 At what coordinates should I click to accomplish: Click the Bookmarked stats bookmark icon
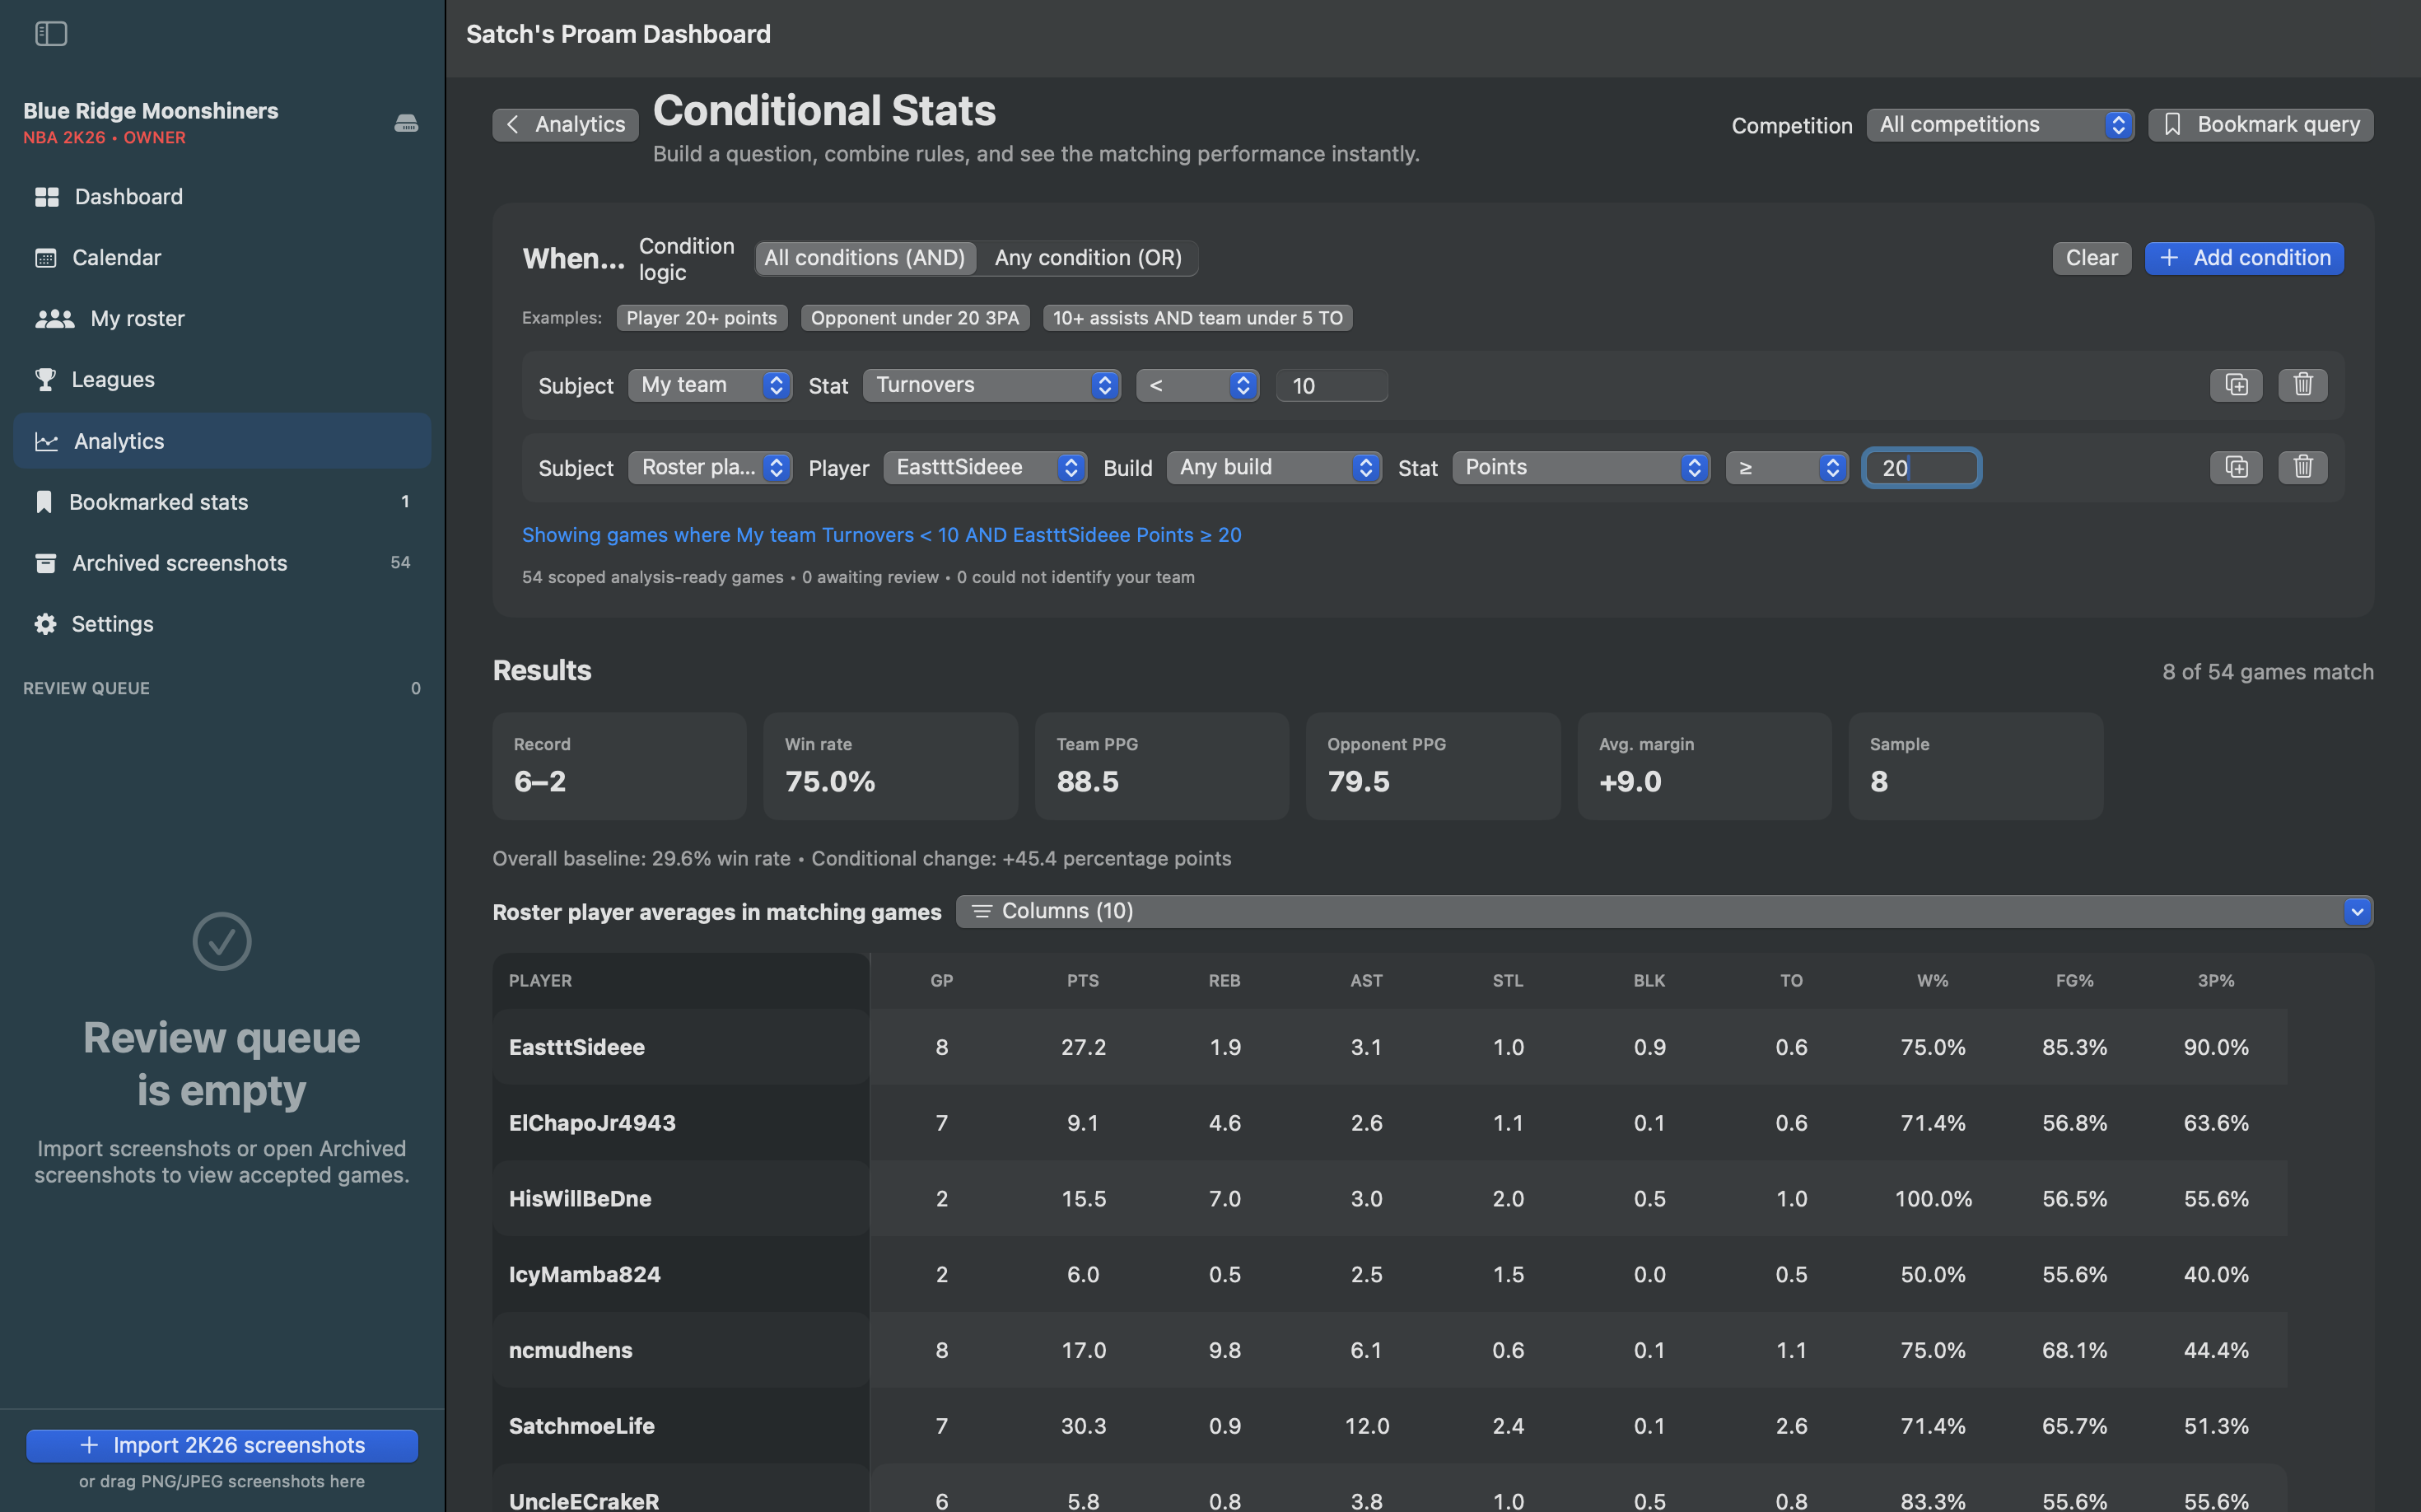pos(44,502)
